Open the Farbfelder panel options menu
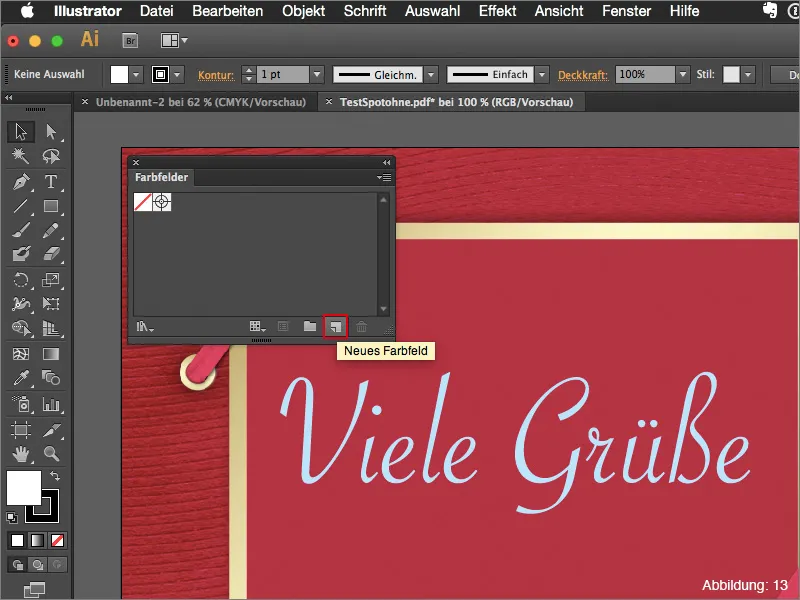Image resolution: width=800 pixels, height=600 pixels. (384, 178)
